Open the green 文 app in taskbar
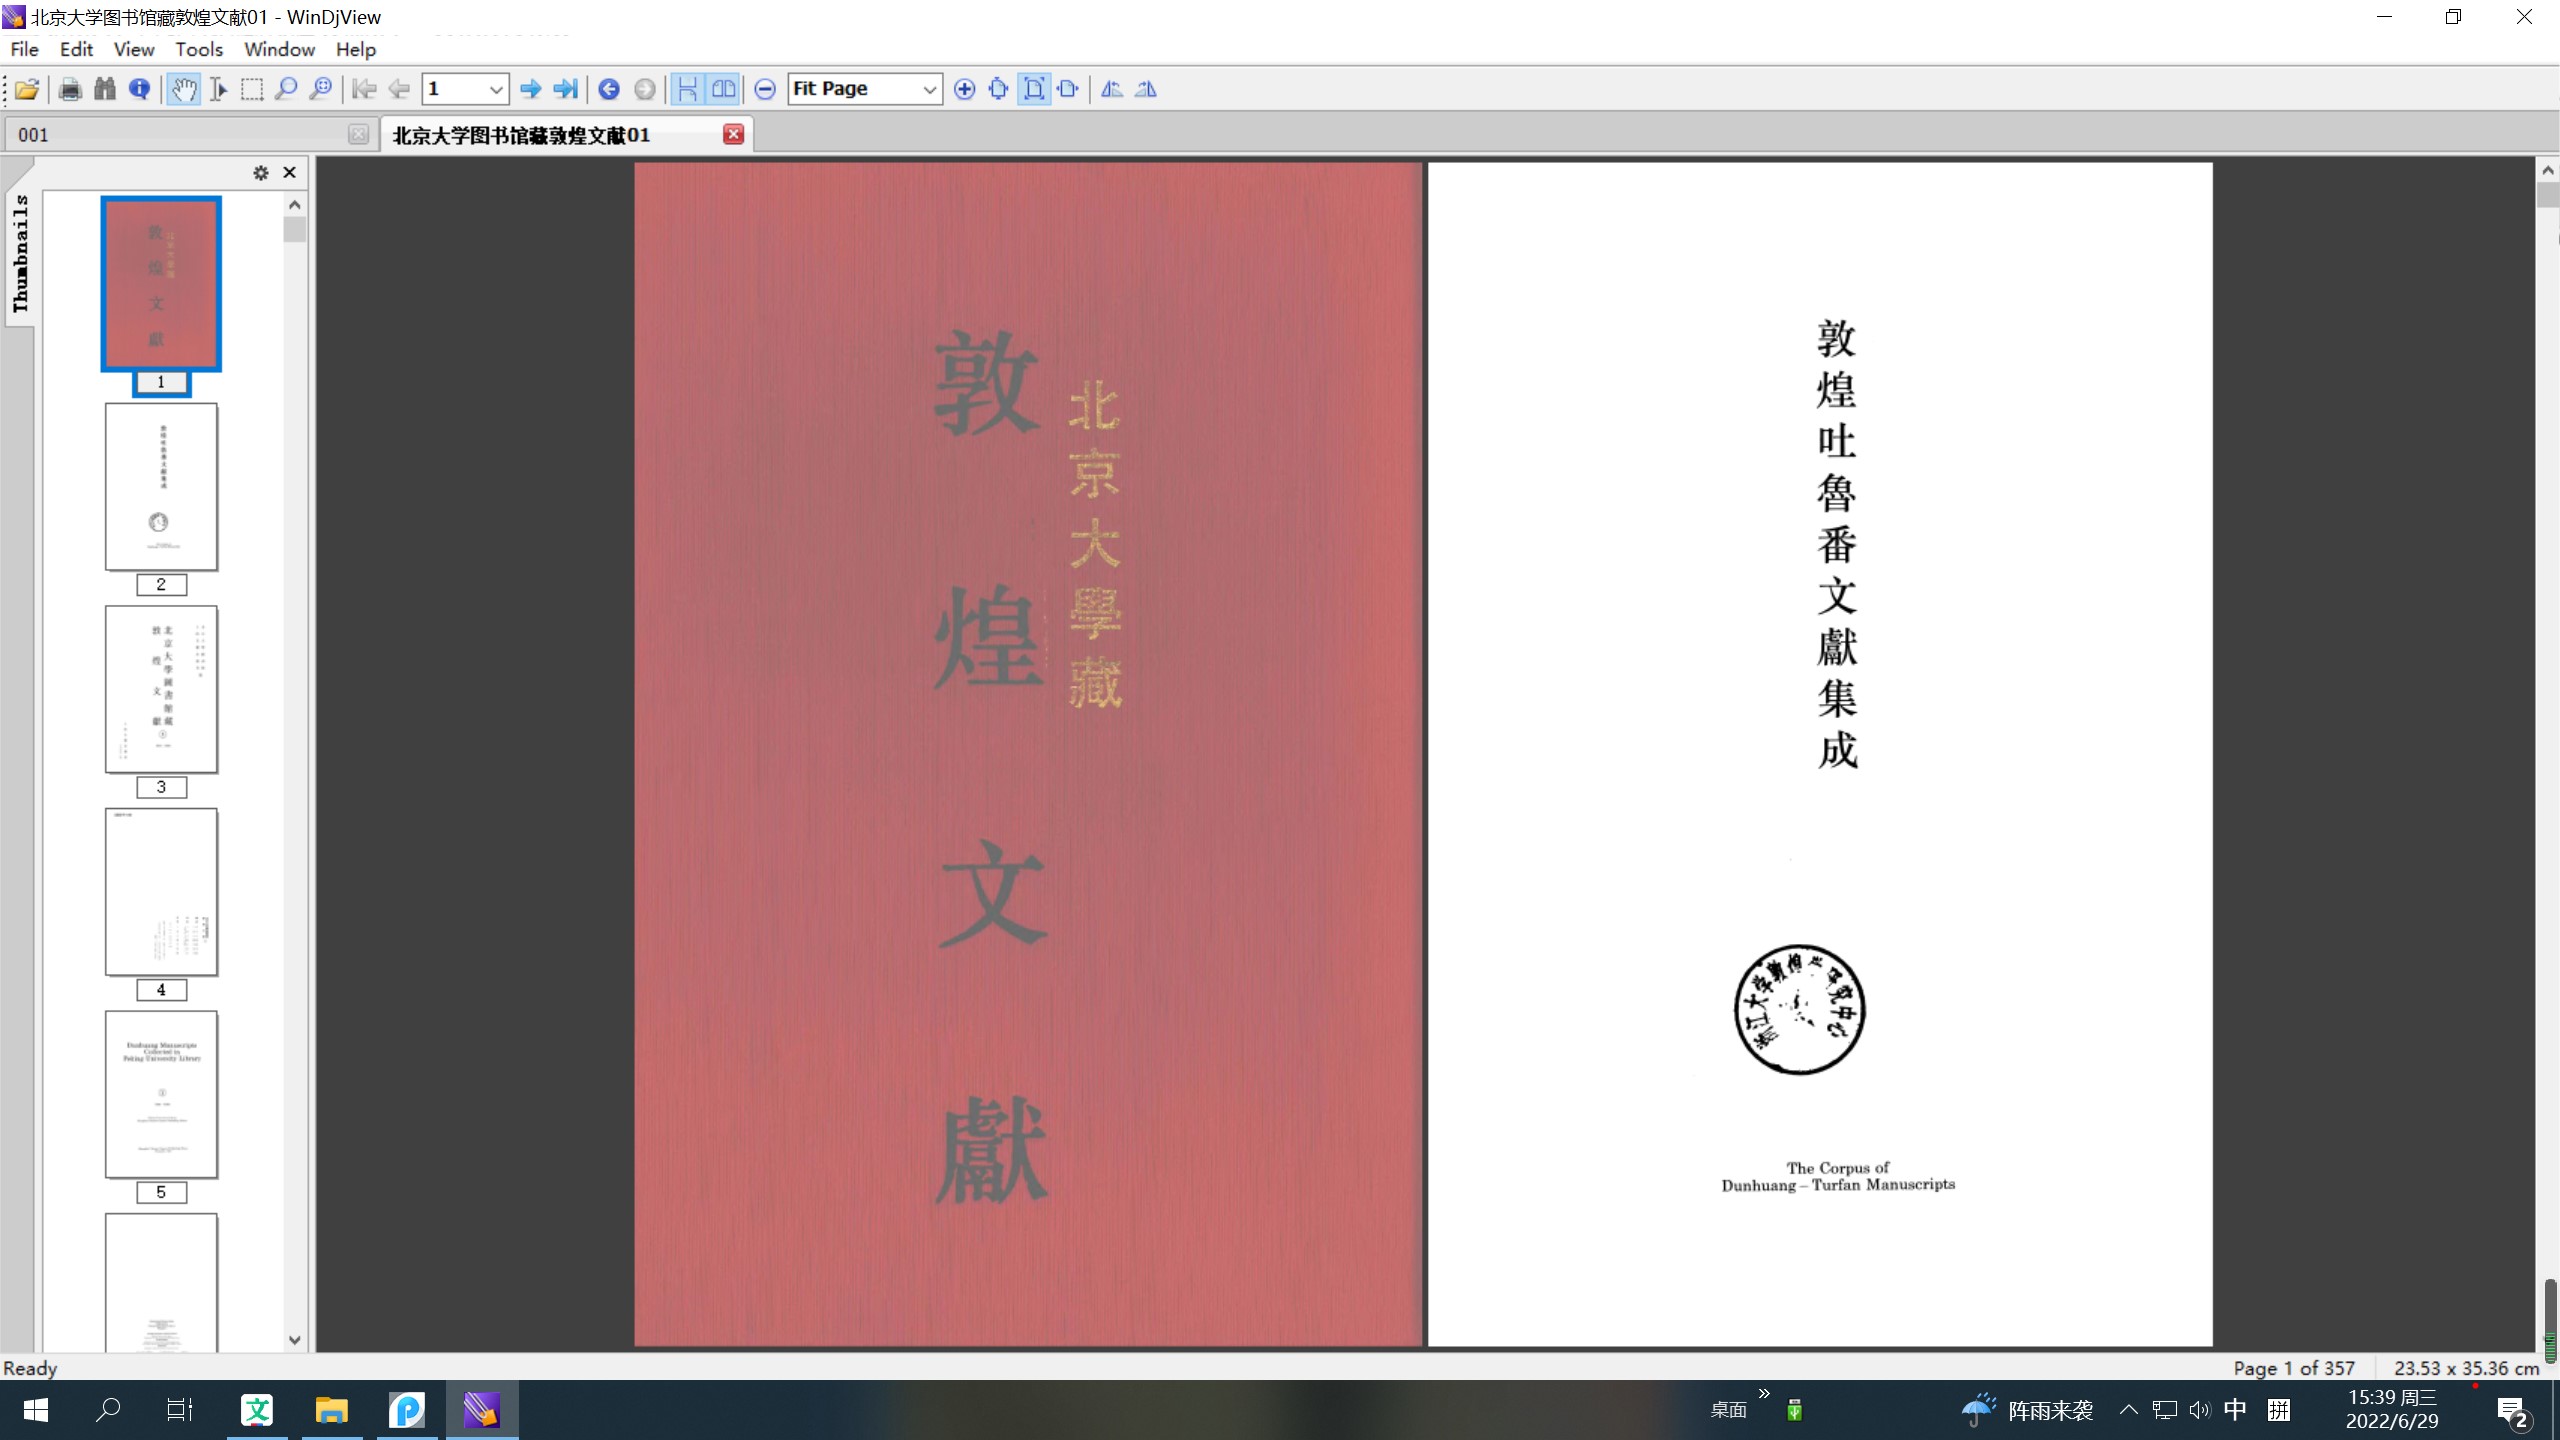 (257, 1410)
